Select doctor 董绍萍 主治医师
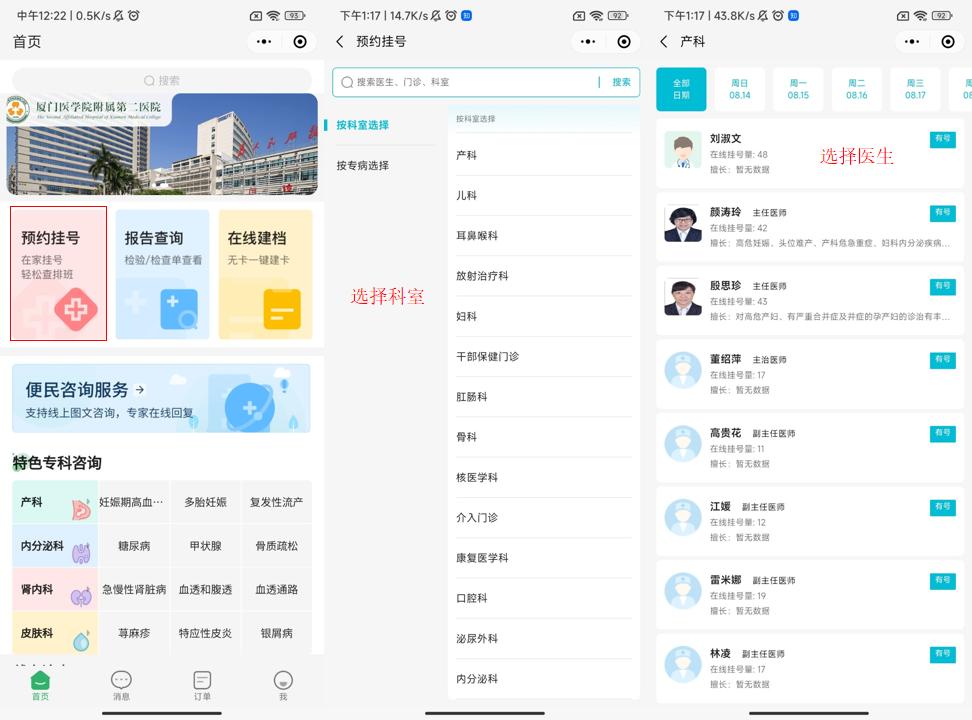The image size is (972, 720). click(810, 374)
